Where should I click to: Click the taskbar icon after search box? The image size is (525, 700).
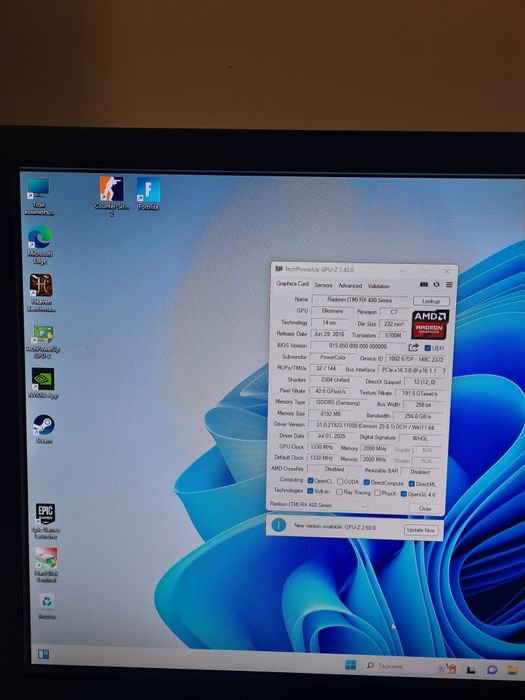(x=447, y=668)
